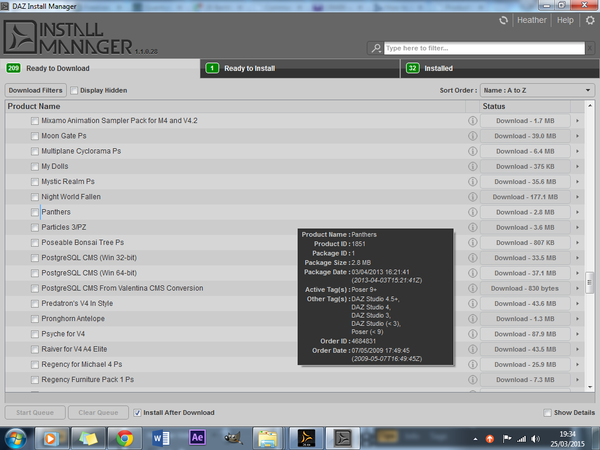
Task: Toggle the Display Hidden checkbox
Action: [x=74, y=90]
